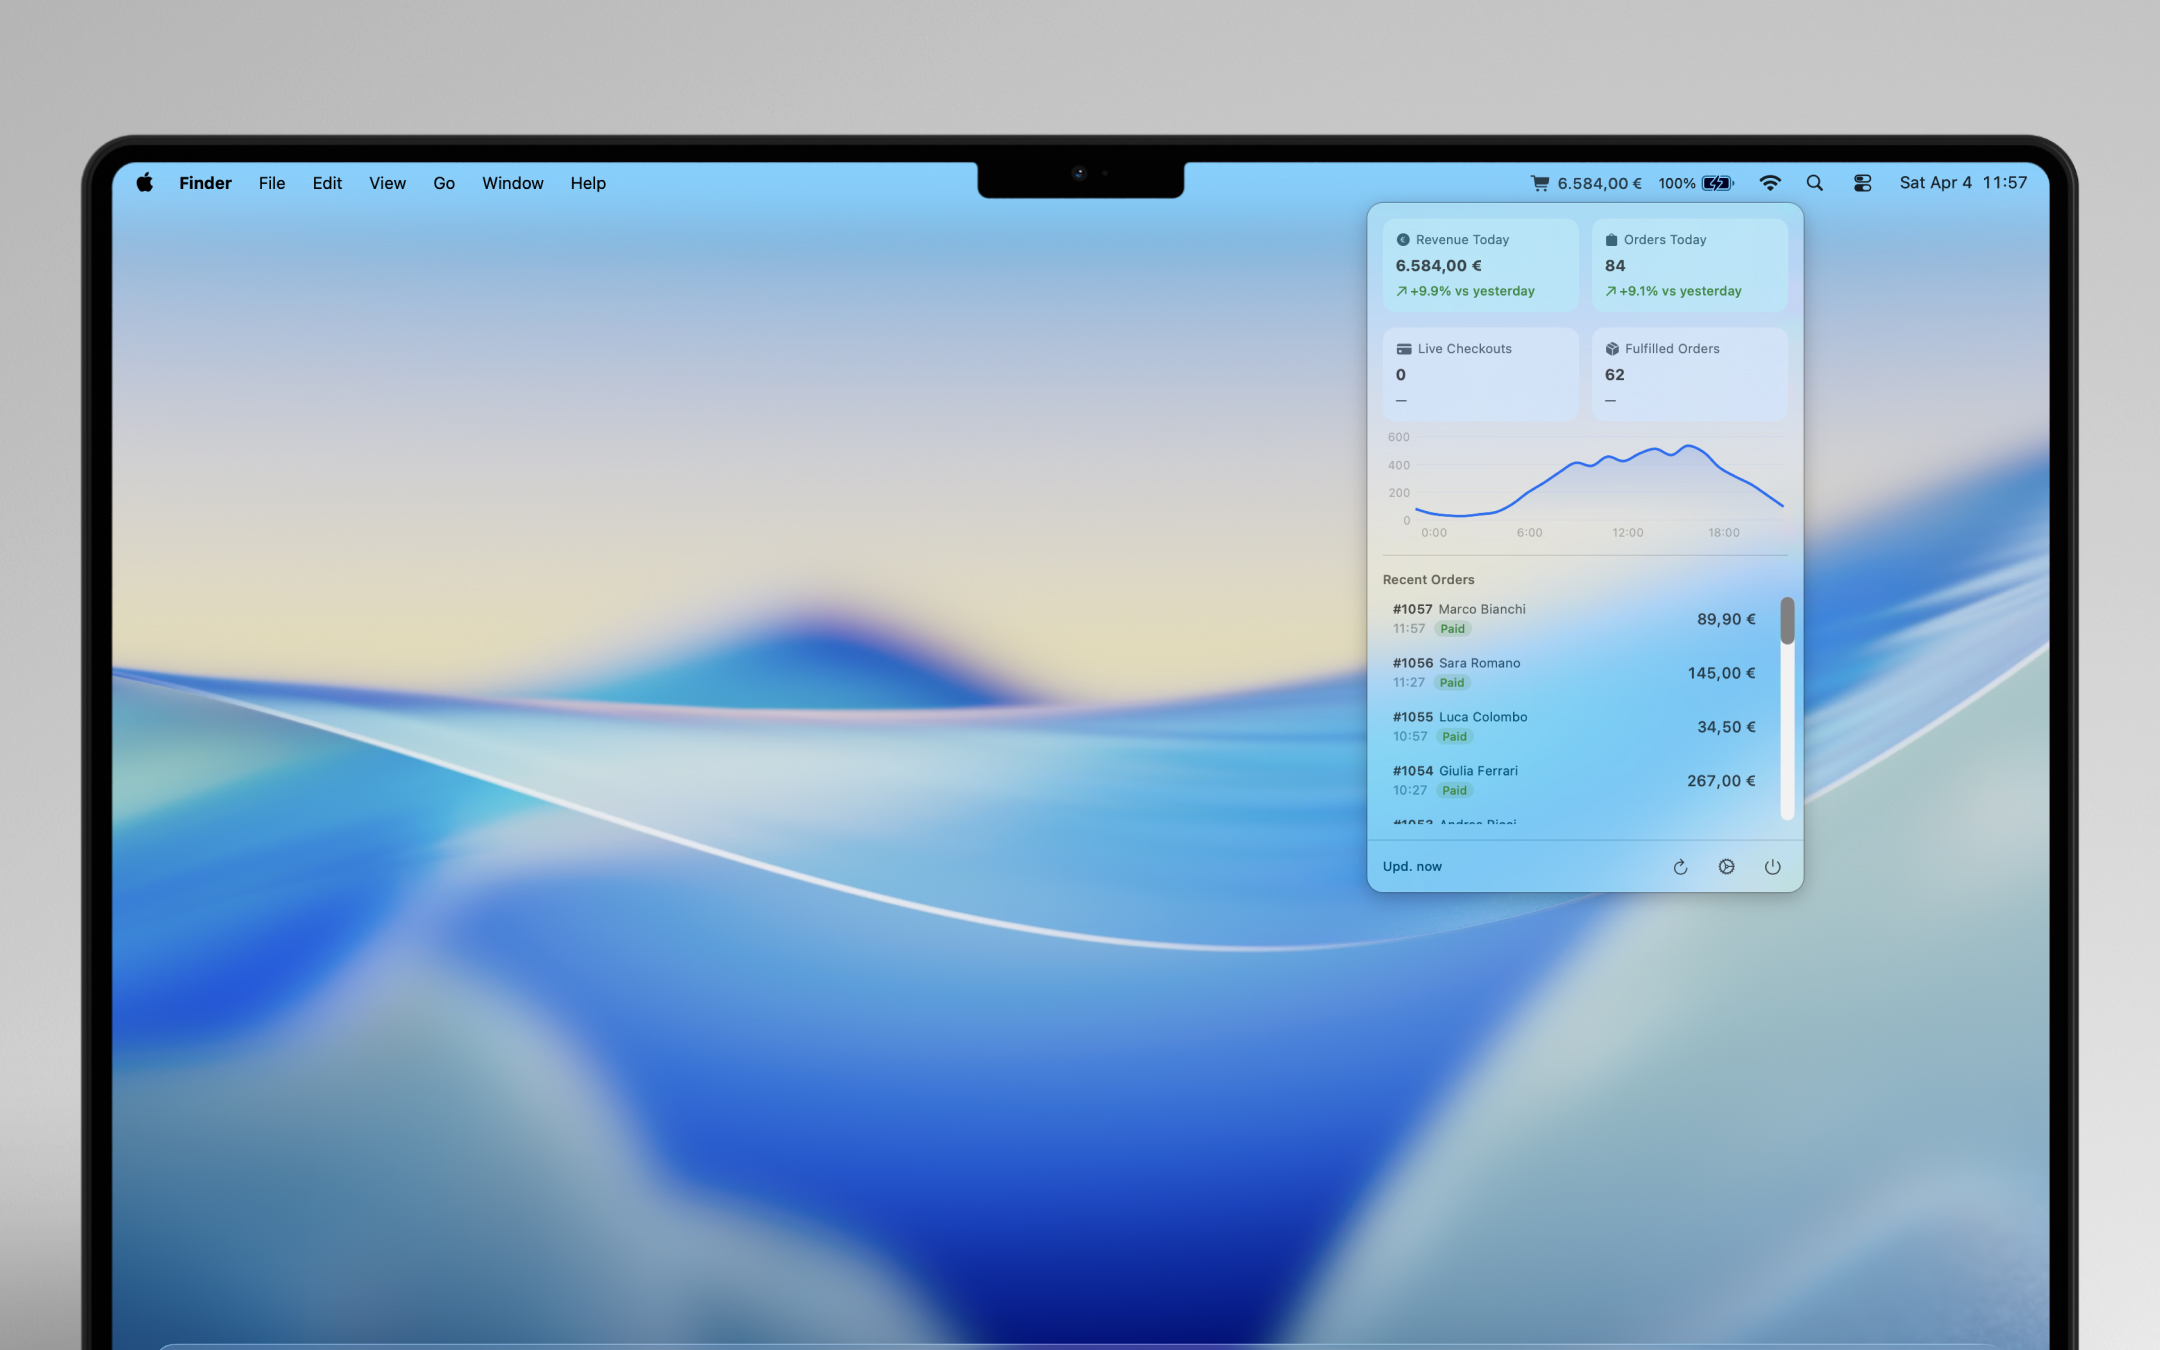Image resolution: width=2160 pixels, height=1350 pixels.
Task: Click the 6.584,00 € menu bar revenue text
Action: pyautogui.click(x=1599, y=183)
